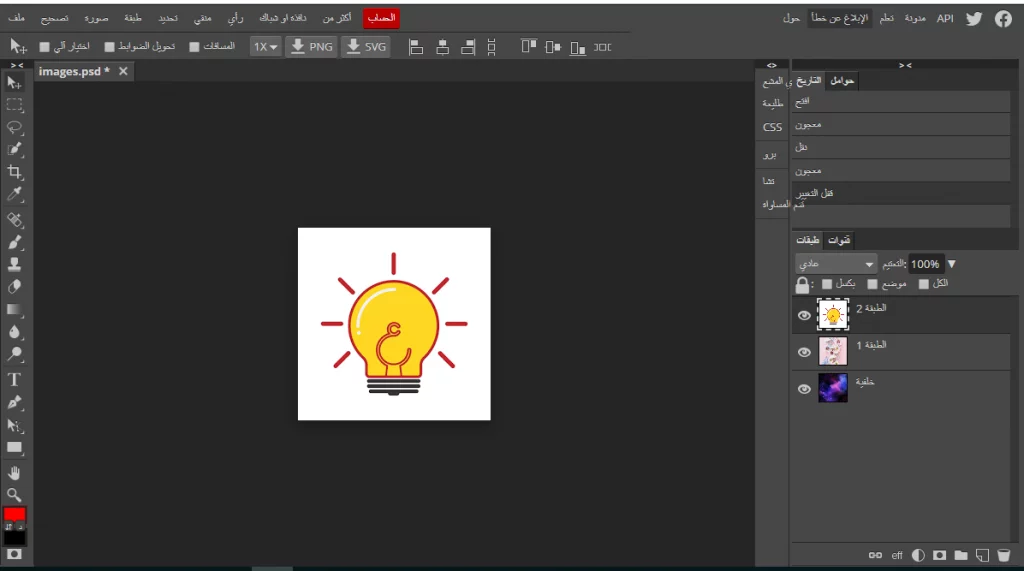Select the Hand tool
Screen dimensions: 1024x571
(15, 472)
